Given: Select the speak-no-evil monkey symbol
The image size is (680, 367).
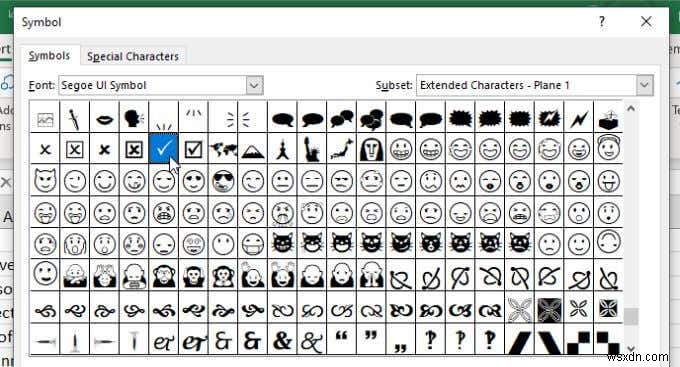Looking at the screenshot, I should 223,276.
